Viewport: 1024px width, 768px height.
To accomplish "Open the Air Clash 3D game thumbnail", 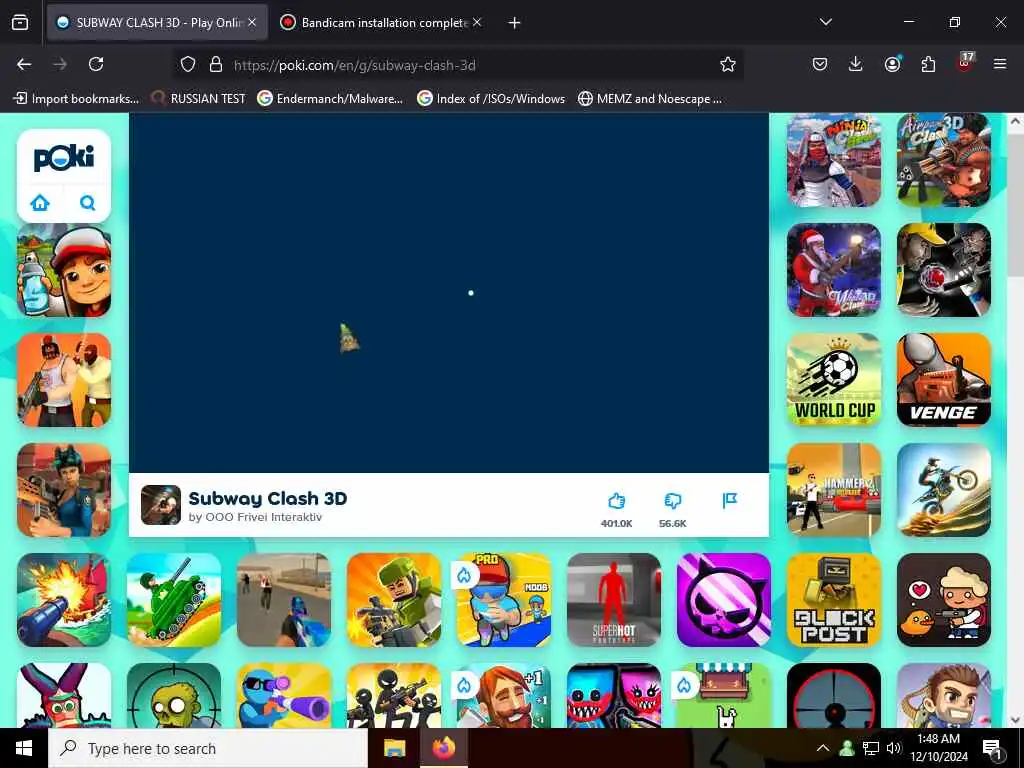I will pyautogui.click(x=944, y=160).
